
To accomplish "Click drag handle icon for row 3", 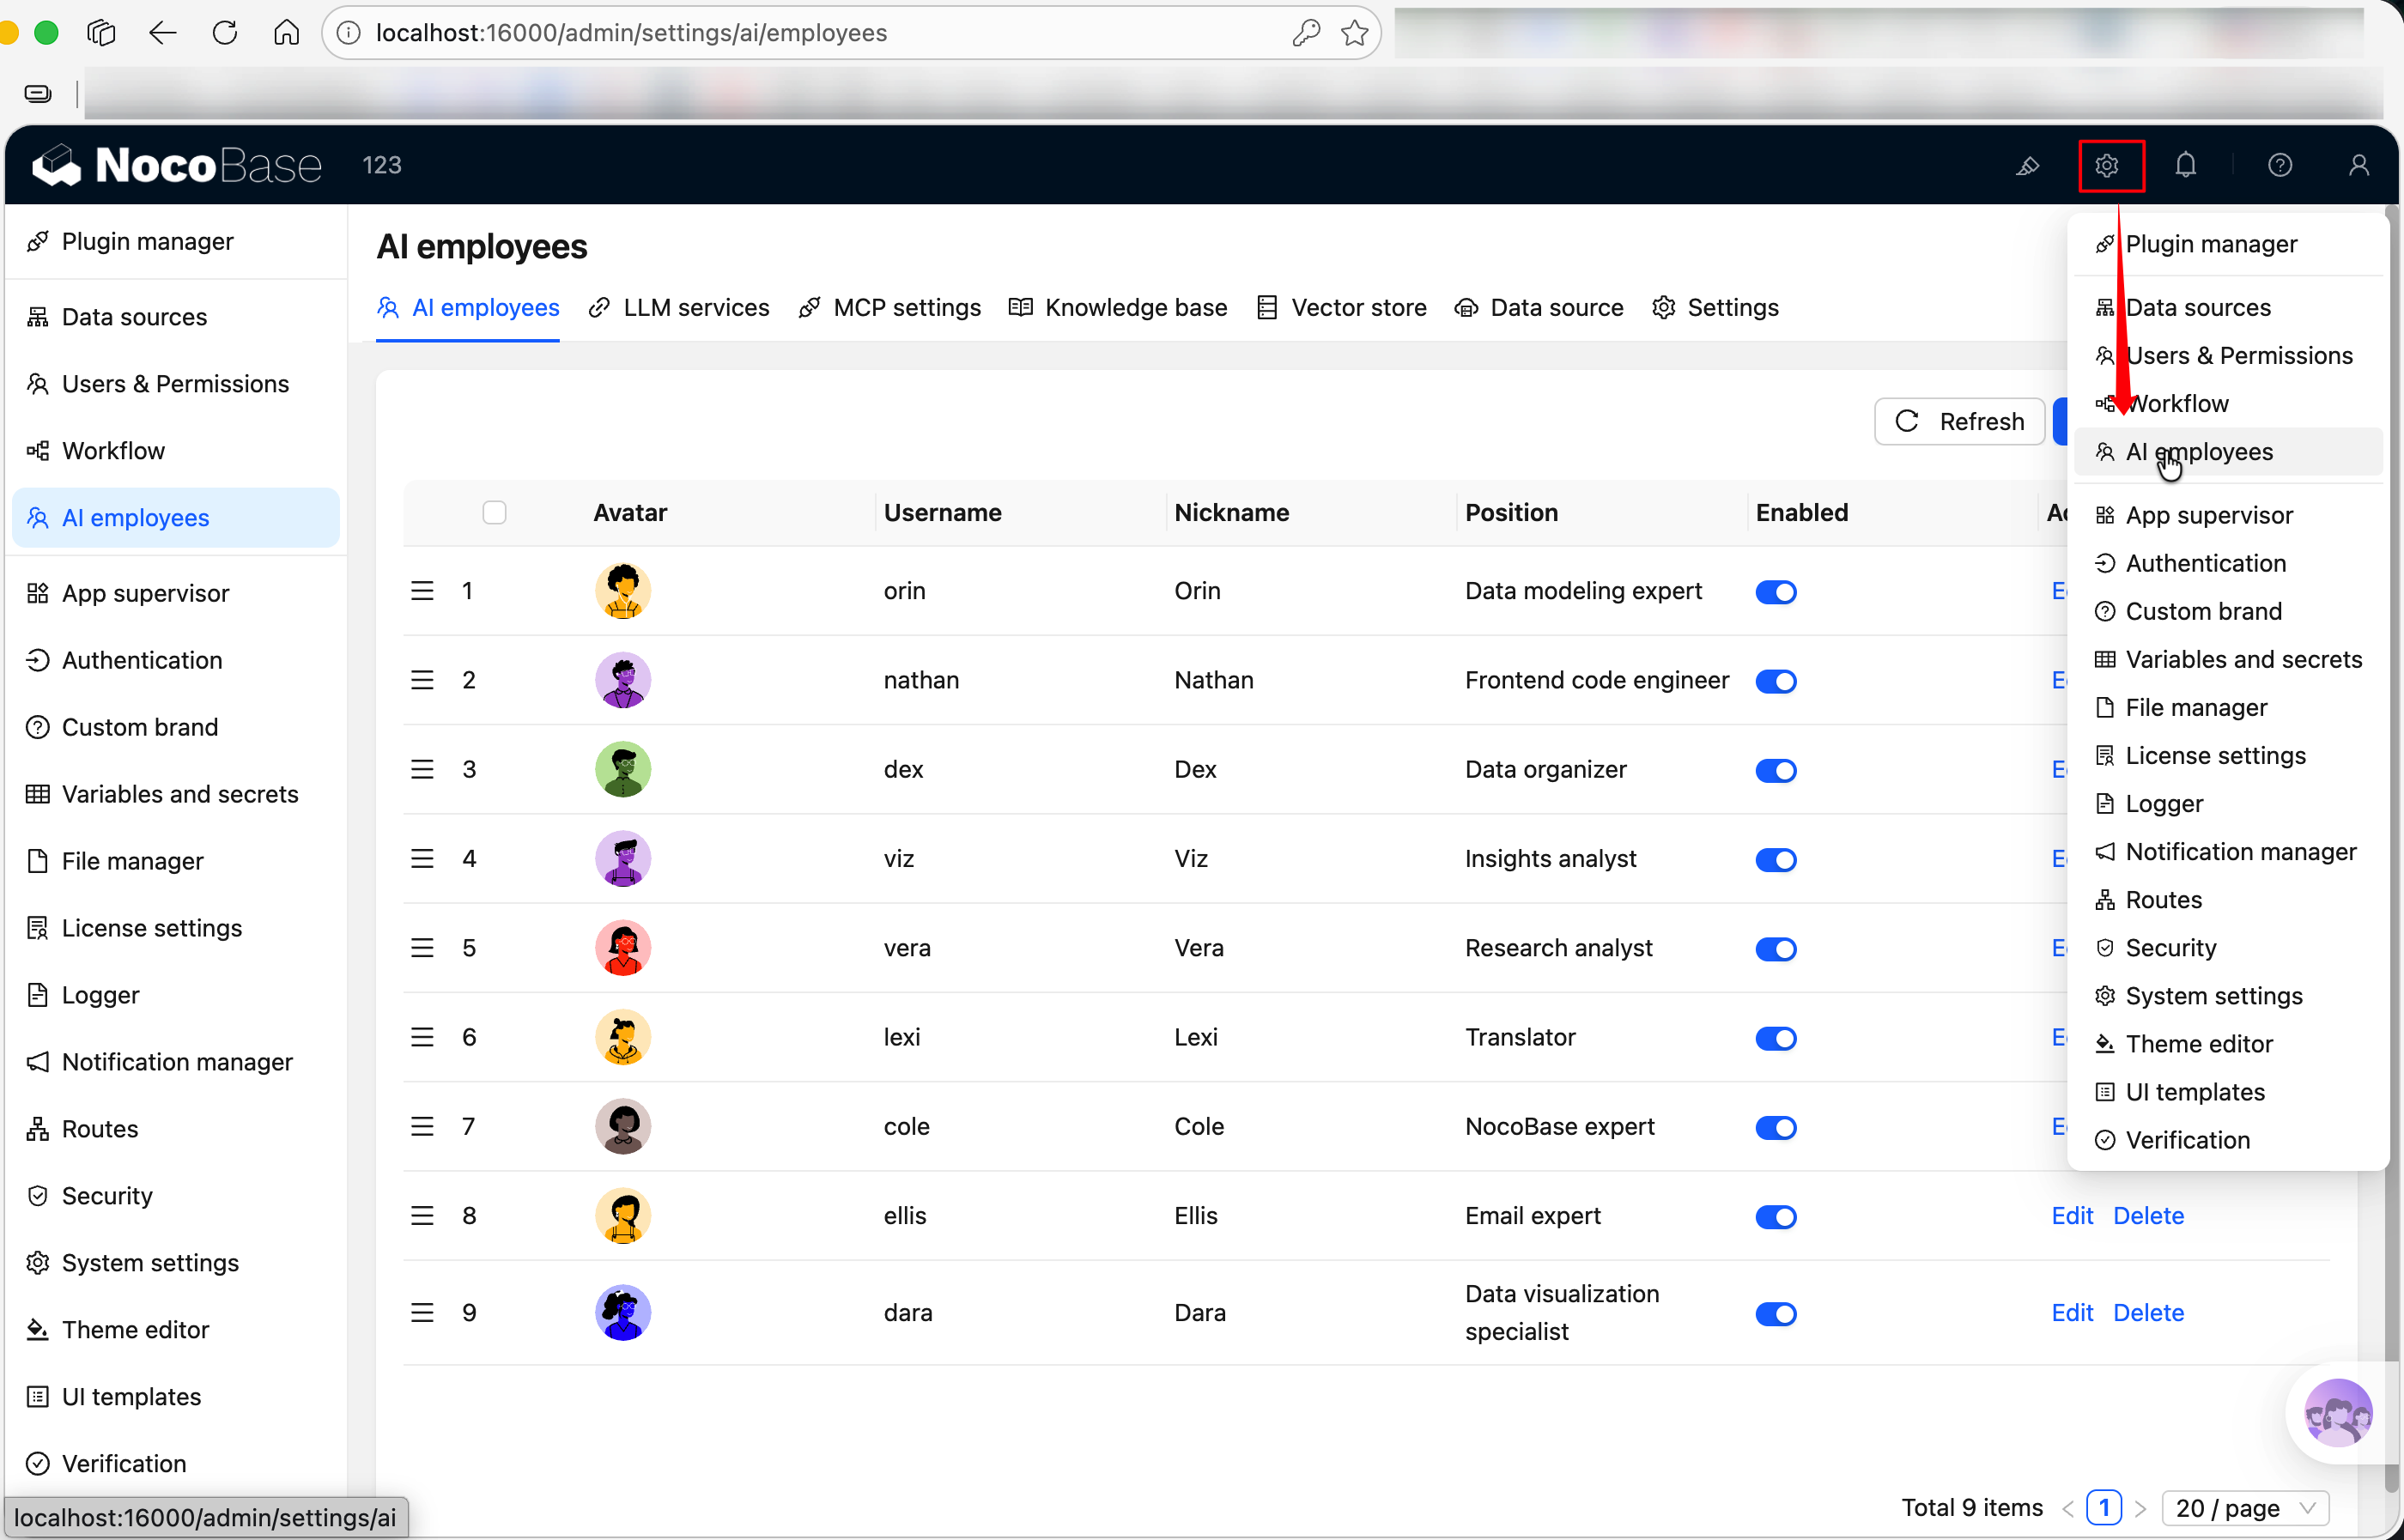I will coord(422,770).
